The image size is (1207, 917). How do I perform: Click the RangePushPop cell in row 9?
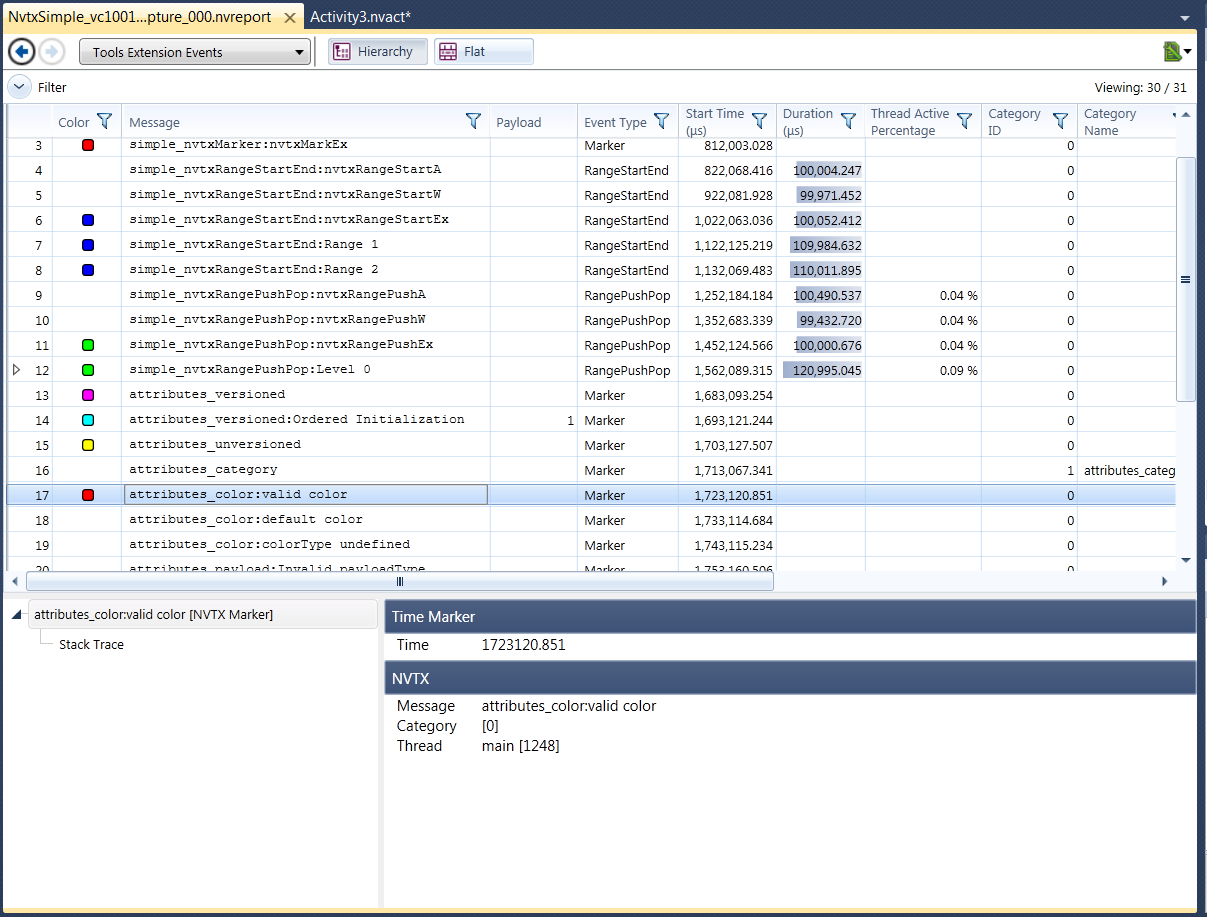[627, 296]
